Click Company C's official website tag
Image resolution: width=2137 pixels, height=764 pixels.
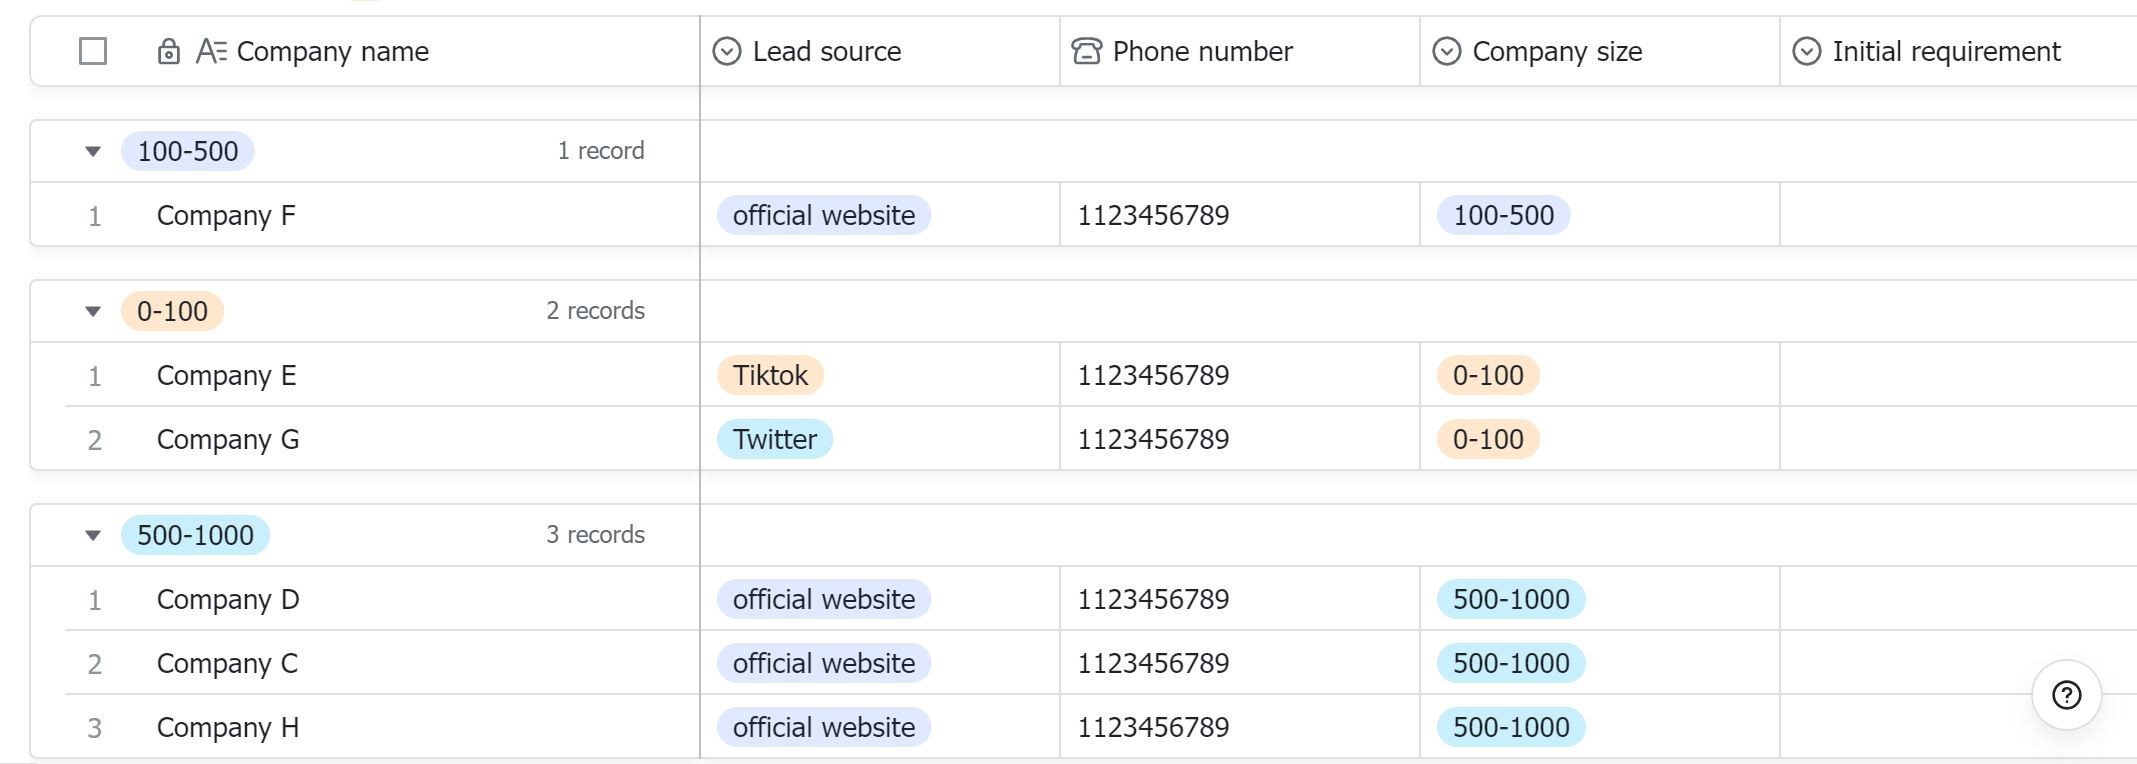[823, 663]
